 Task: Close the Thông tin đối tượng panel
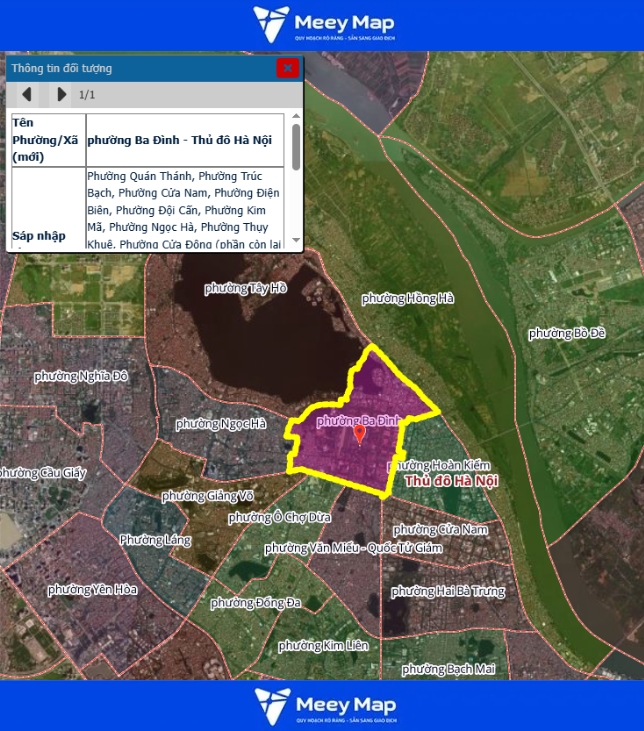click(x=287, y=68)
